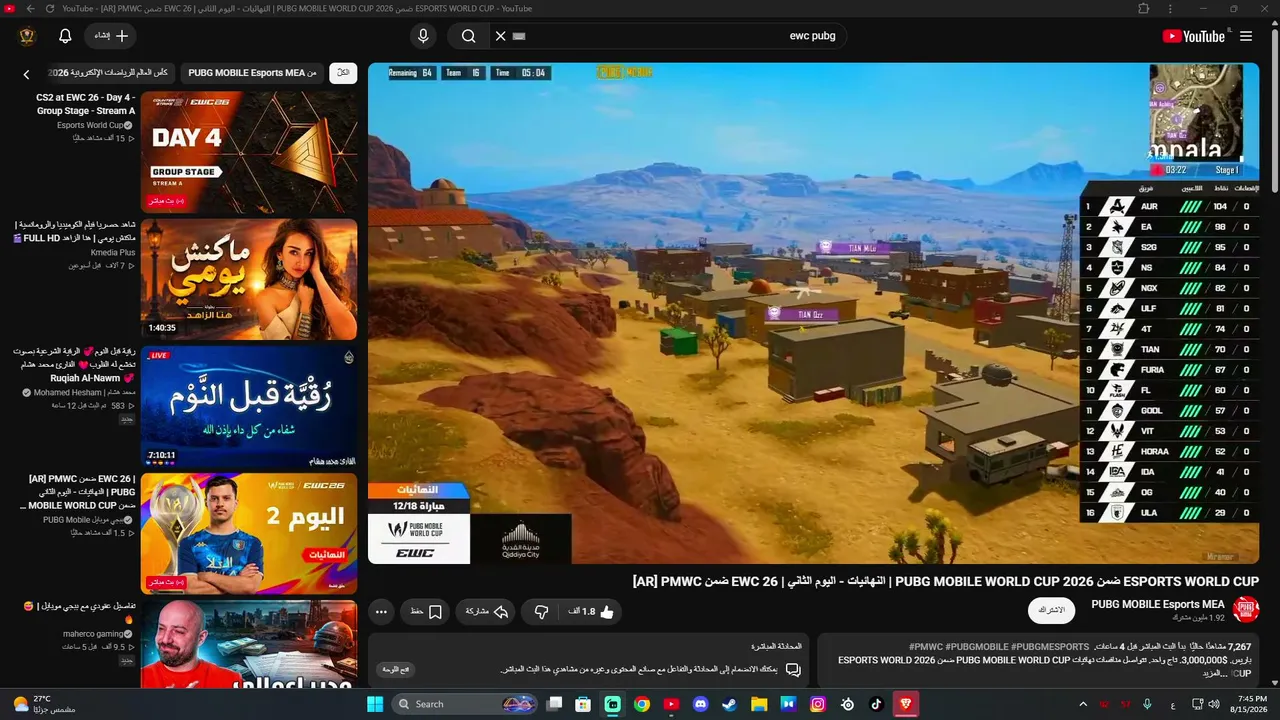Click the chips row scroll arrow
1280x720 pixels.
pos(26,74)
